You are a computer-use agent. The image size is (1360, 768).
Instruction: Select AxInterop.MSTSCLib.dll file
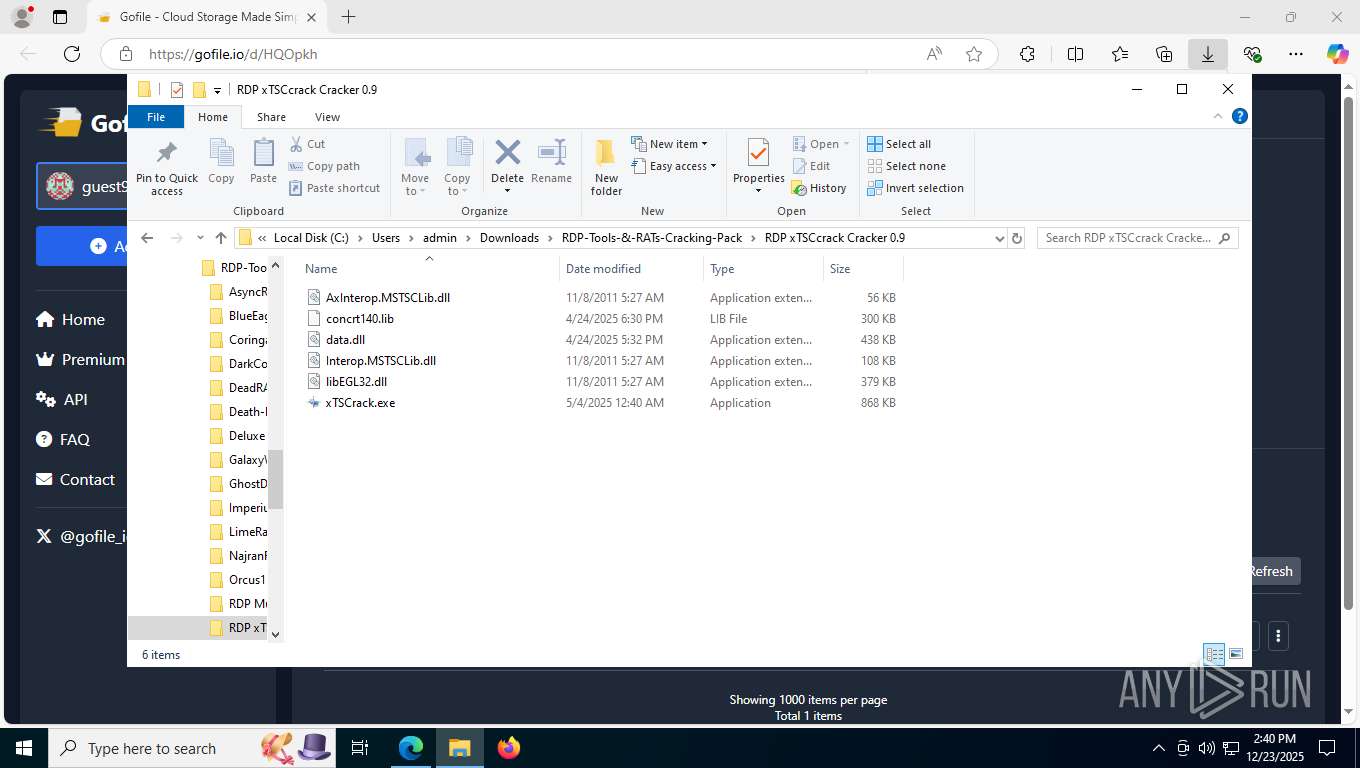click(387, 298)
